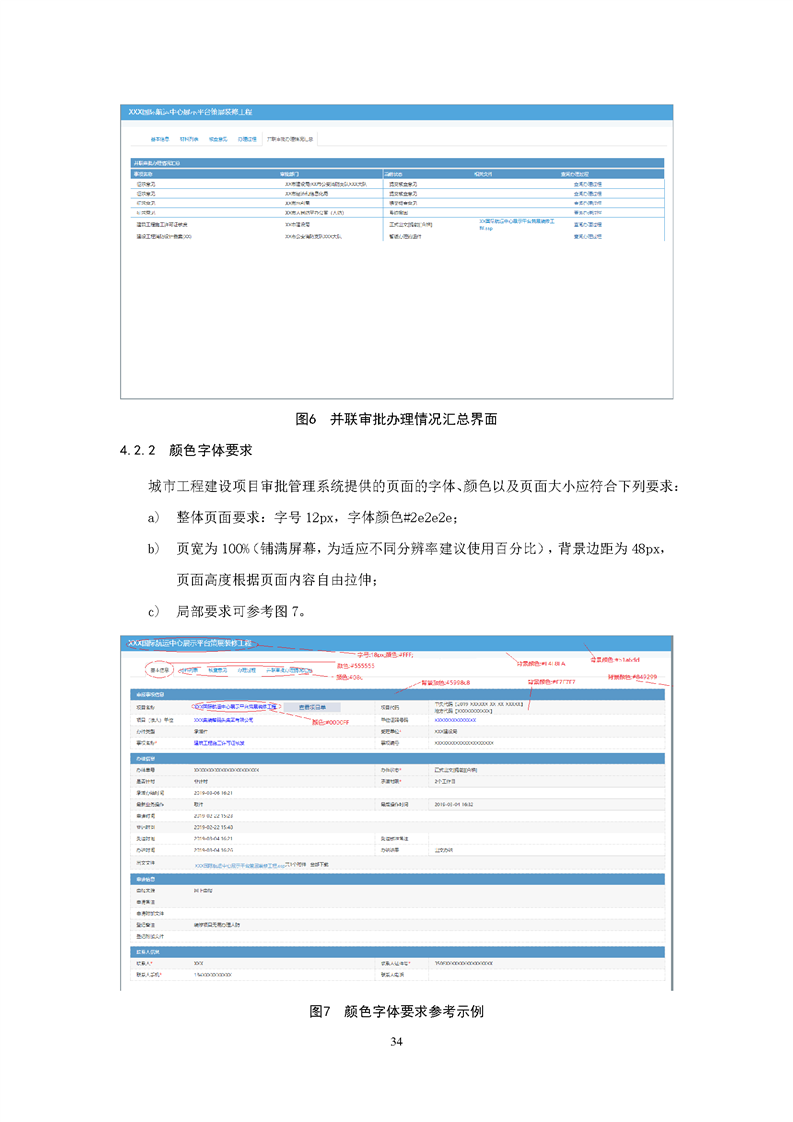Click 查看办理过程 link in first table row

click(x=587, y=184)
